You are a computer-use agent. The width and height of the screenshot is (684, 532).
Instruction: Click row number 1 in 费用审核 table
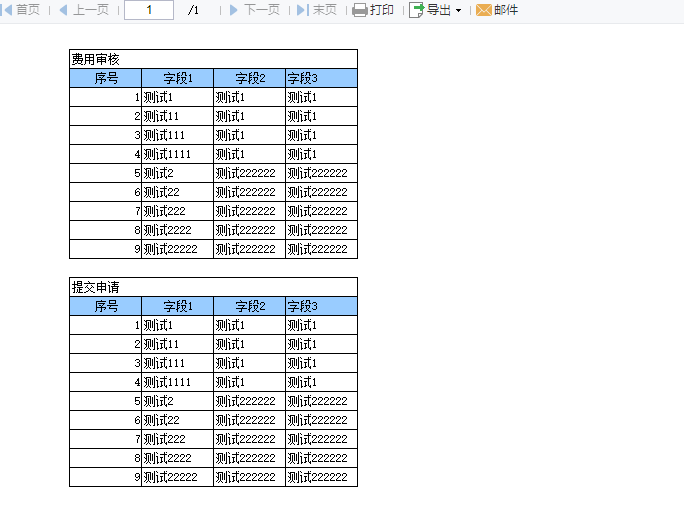tap(106, 97)
